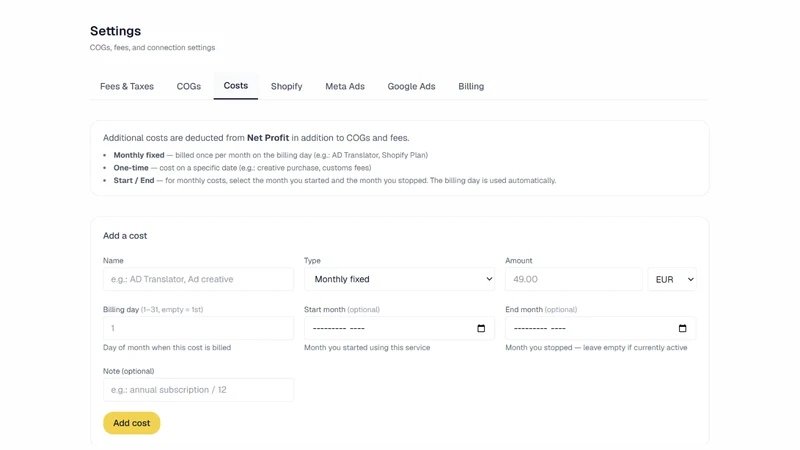
Task: Focus the Start month date field
Action: tap(399, 328)
